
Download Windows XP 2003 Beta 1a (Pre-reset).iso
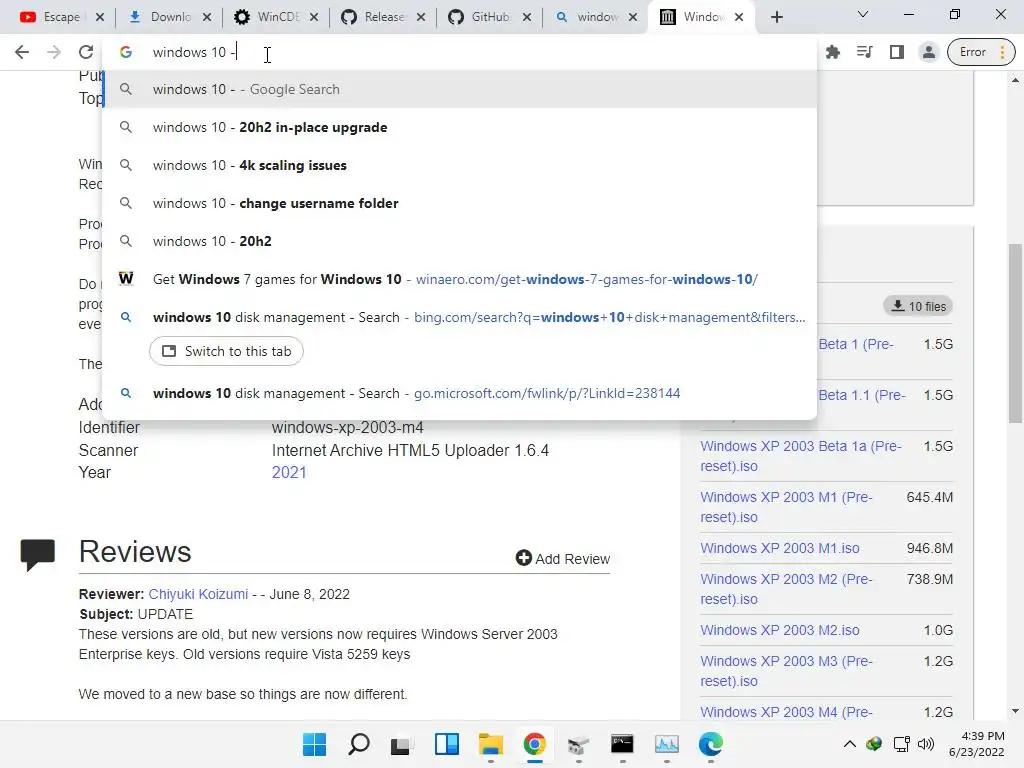(x=801, y=456)
